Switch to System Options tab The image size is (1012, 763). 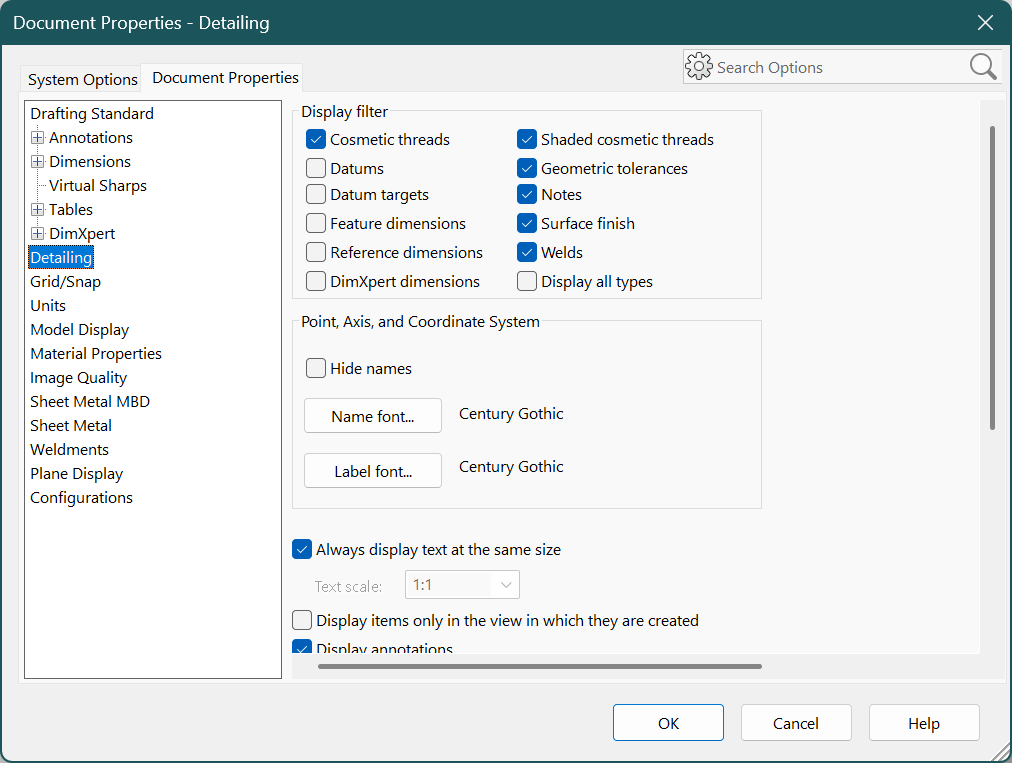(82, 79)
